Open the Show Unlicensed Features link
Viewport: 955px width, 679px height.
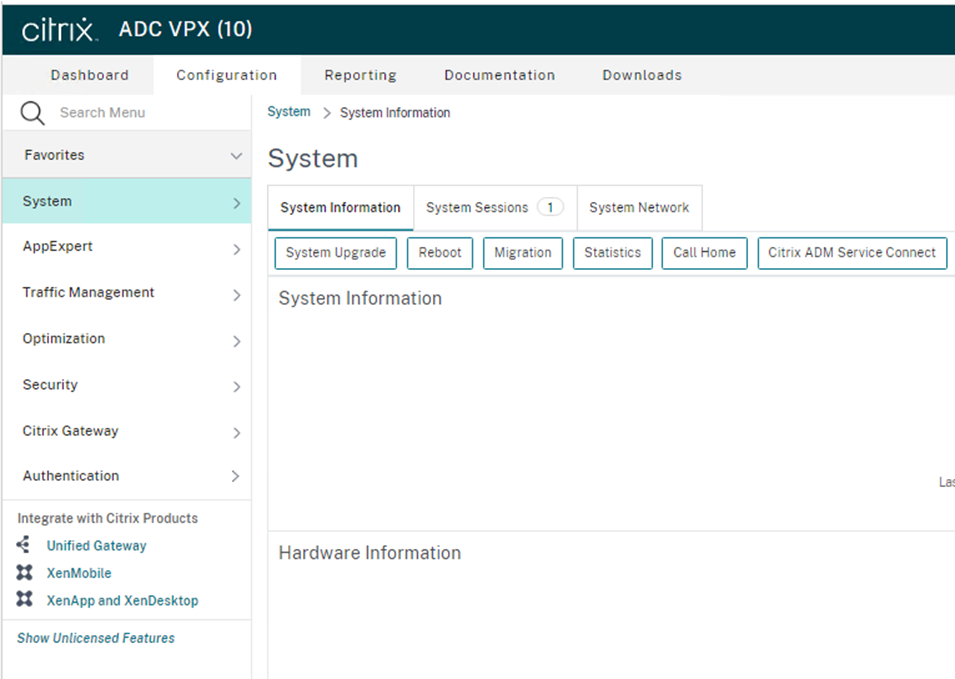[96, 638]
